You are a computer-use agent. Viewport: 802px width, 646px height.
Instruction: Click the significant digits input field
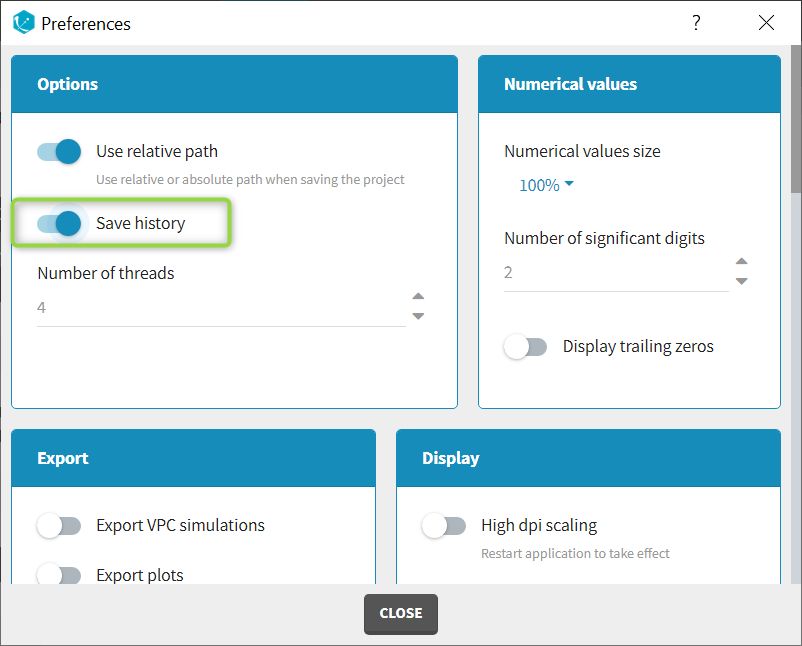[615, 273]
